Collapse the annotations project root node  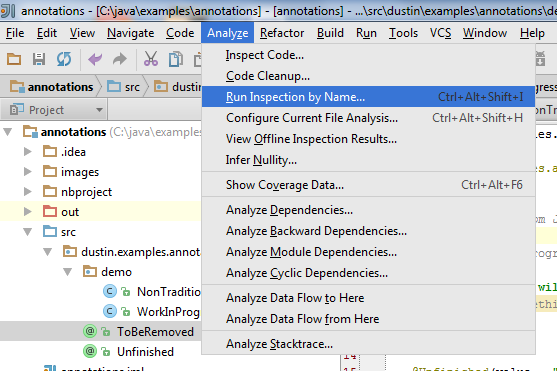pos(8,132)
